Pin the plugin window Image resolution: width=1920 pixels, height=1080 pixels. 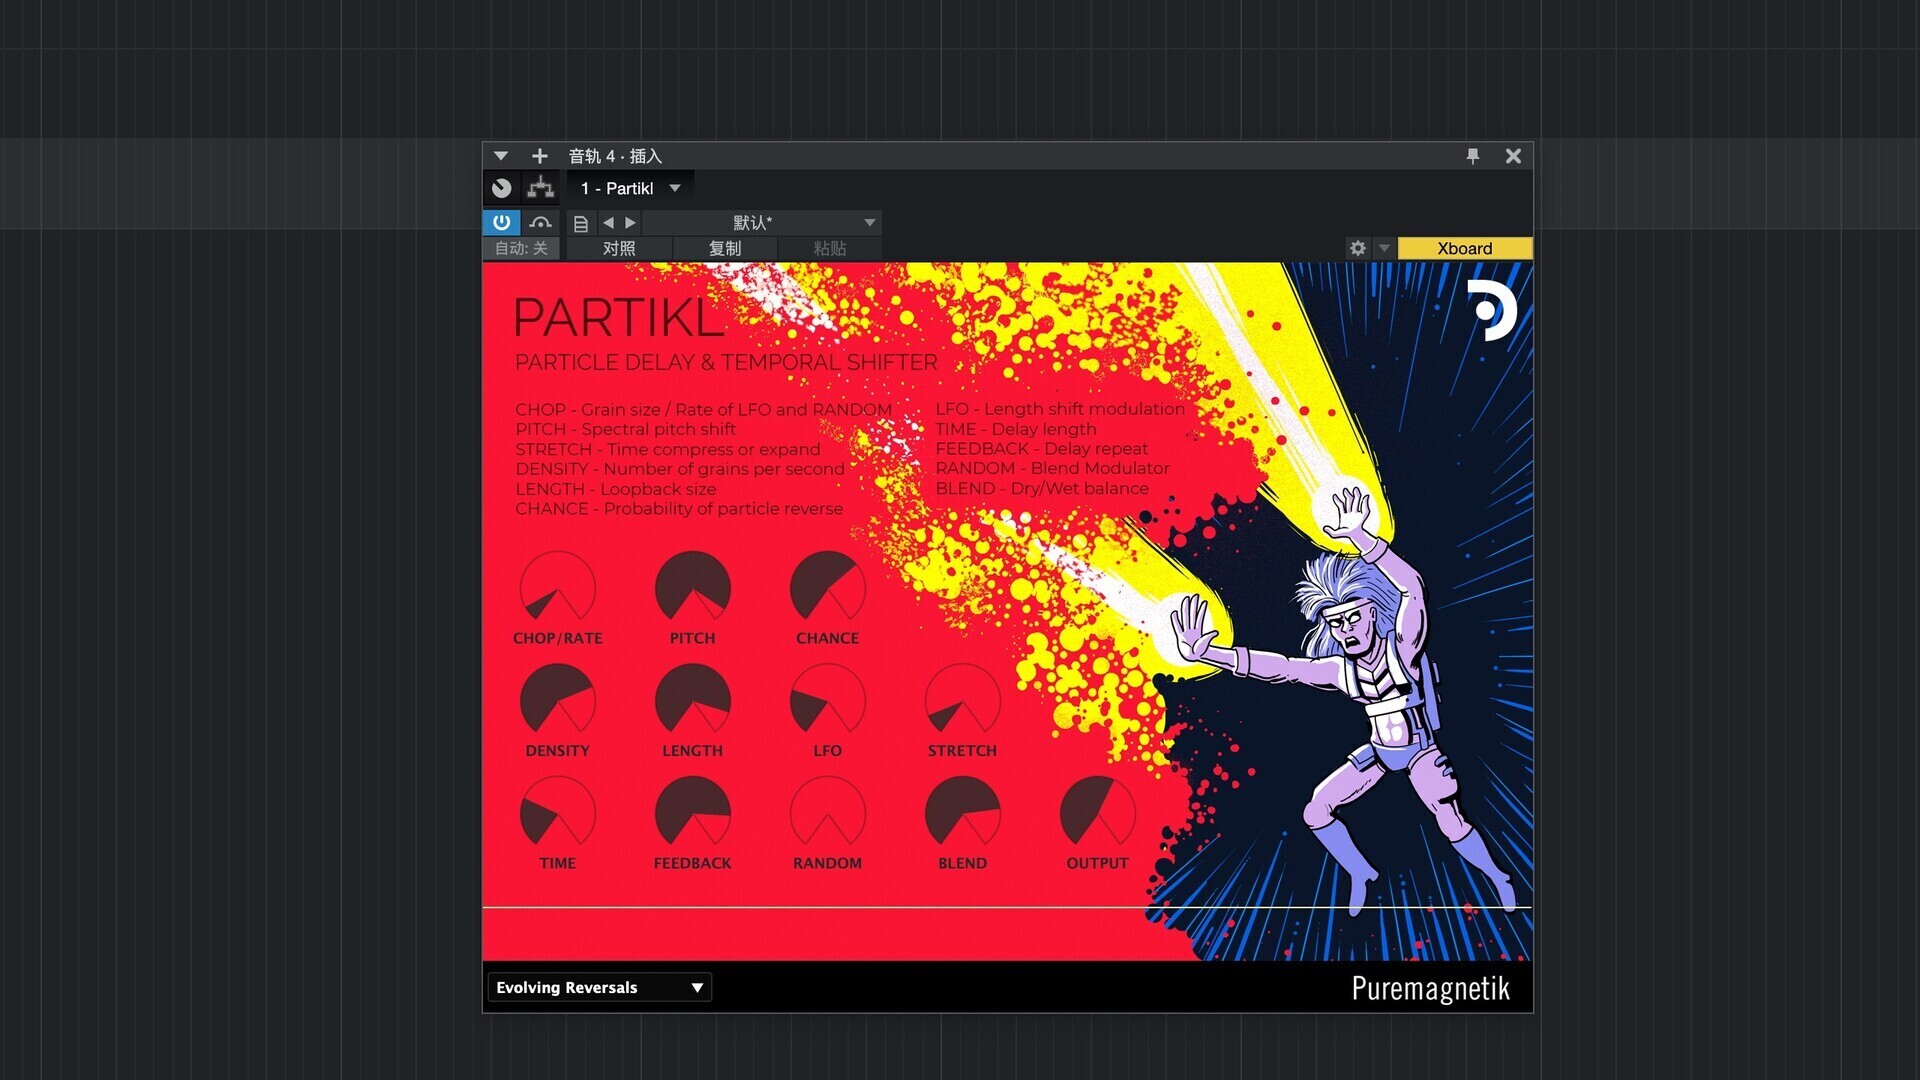1473,156
